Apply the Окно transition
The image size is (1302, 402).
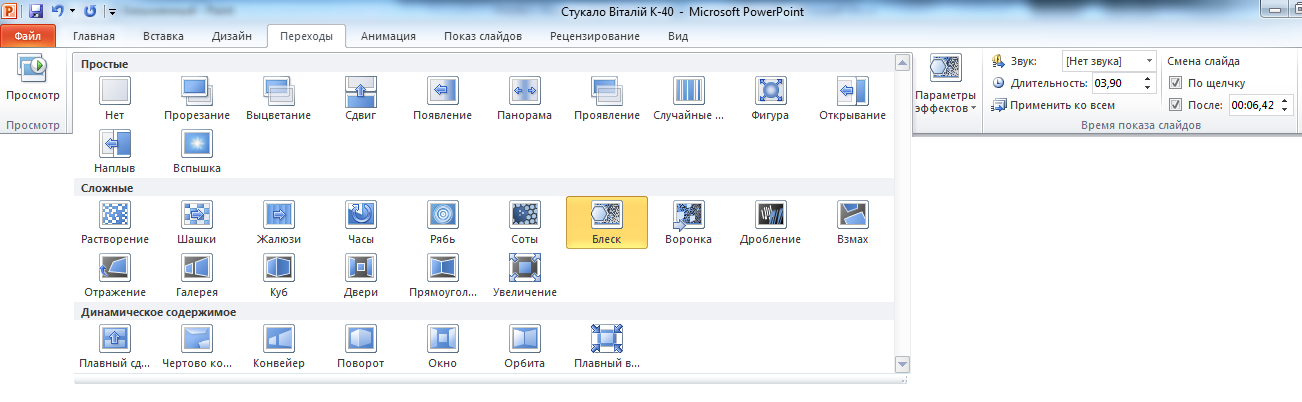tap(442, 346)
